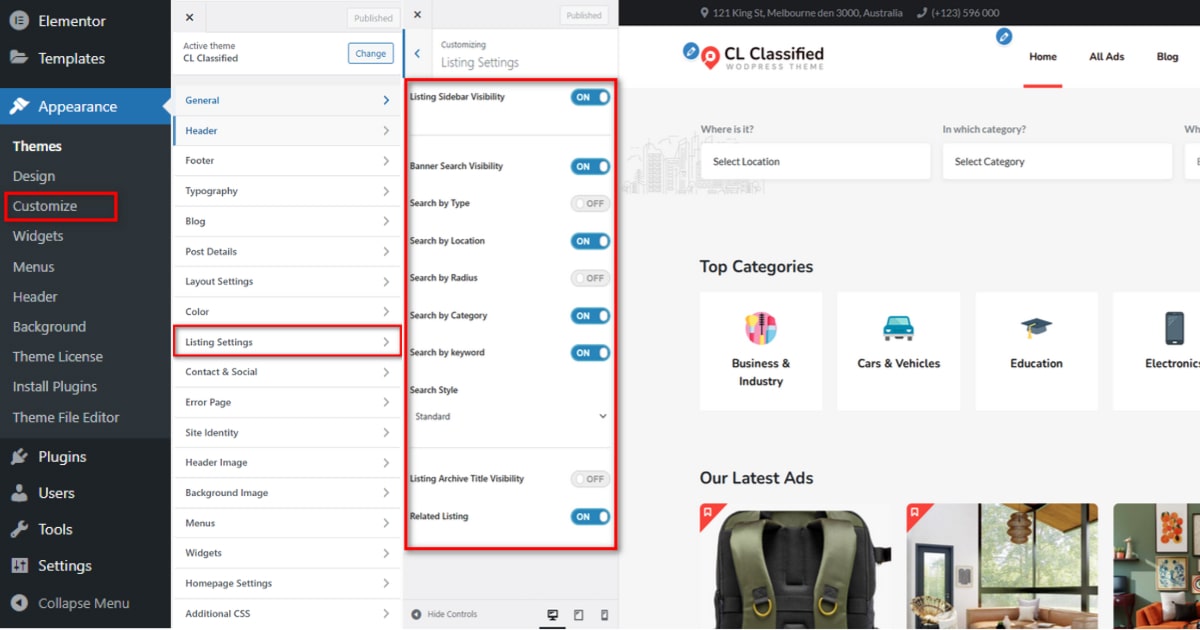Click the Users person icon
1200x630 pixels.
[x=19, y=493]
